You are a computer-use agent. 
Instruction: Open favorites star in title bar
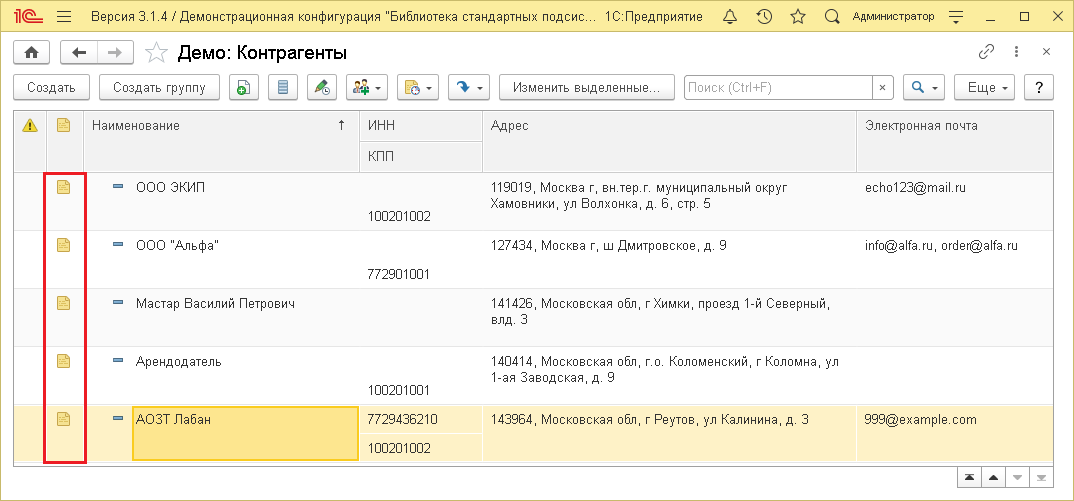coord(798,16)
